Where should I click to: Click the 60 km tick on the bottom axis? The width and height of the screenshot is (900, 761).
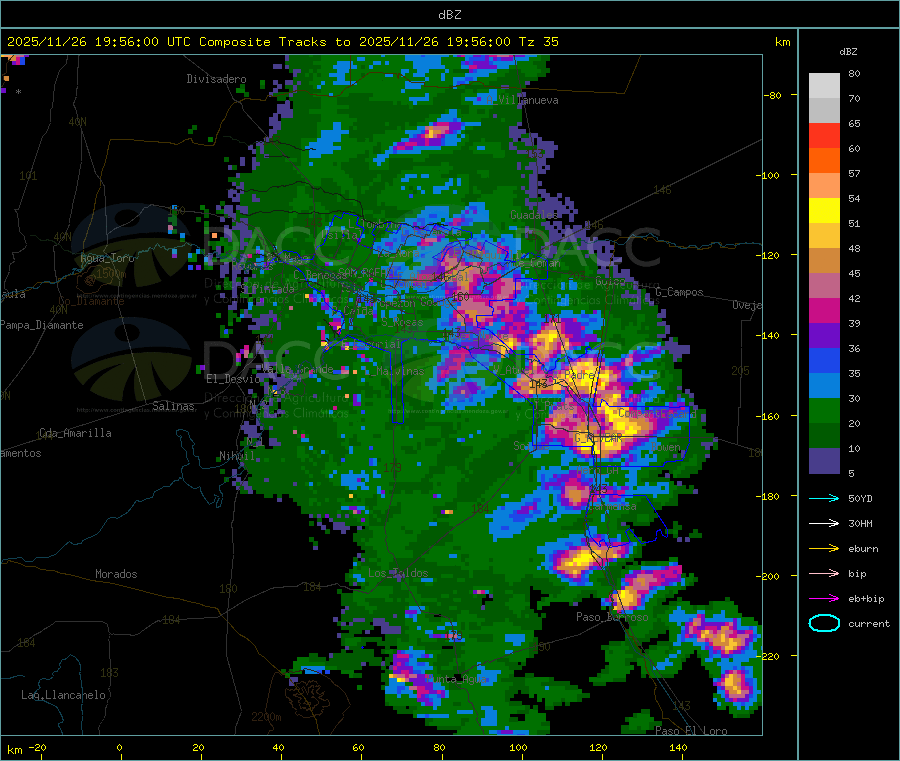tap(358, 748)
